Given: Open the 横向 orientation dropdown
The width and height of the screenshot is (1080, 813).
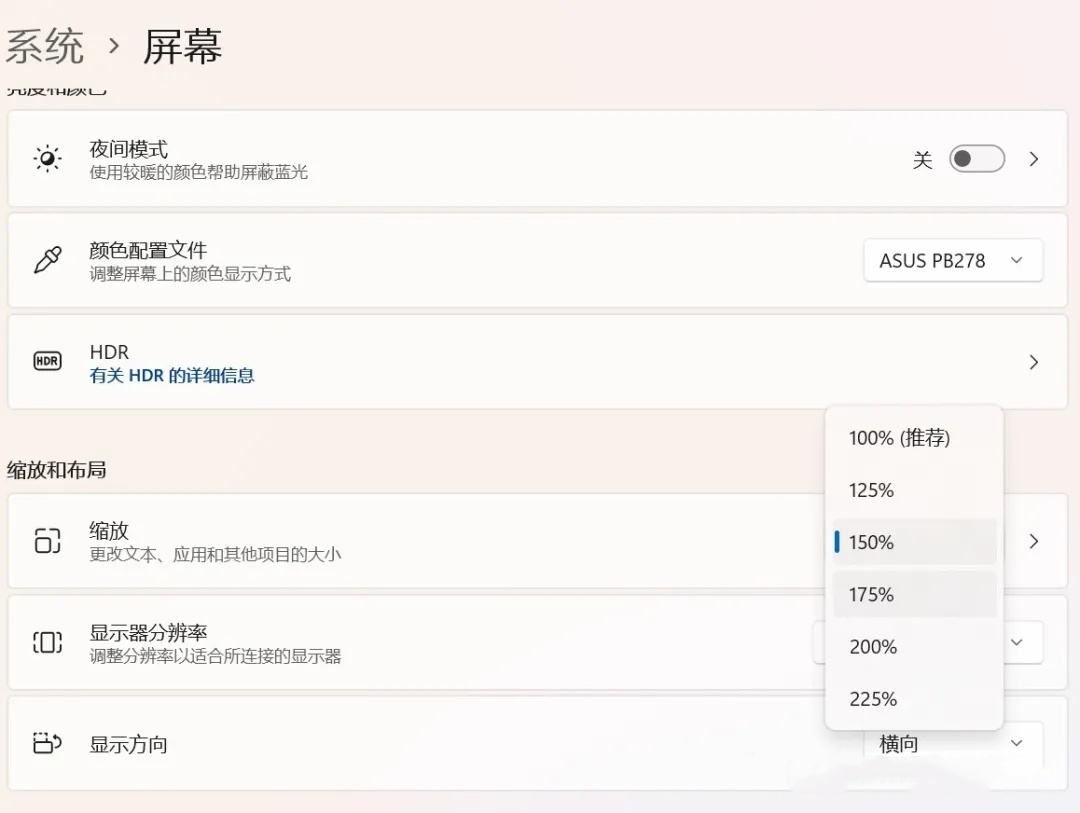Looking at the screenshot, I should 953,744.
